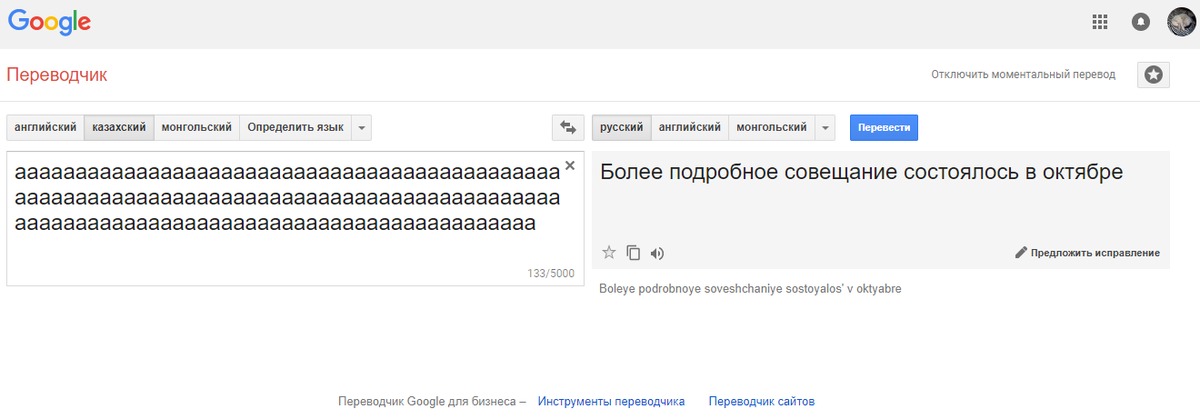The height and width of the screenshot is (419, 1200).
Task: Expand the target language dropdown arrow
Action: tap(825, 128)
